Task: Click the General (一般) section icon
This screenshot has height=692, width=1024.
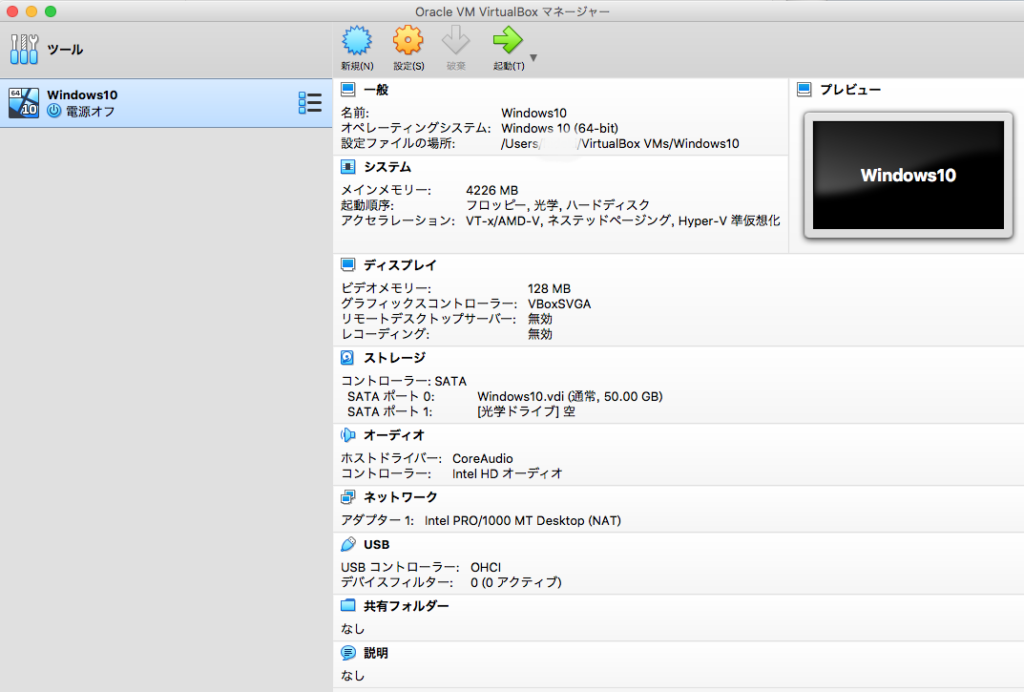Action: 348,89
